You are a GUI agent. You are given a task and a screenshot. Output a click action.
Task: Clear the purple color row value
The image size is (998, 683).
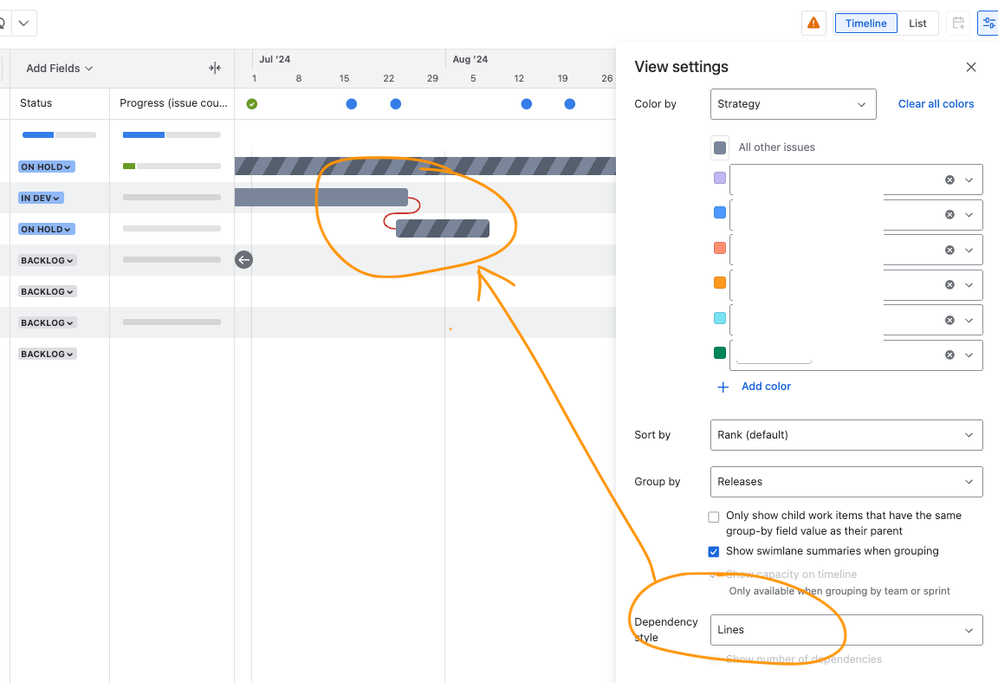[x=950, y=180]
